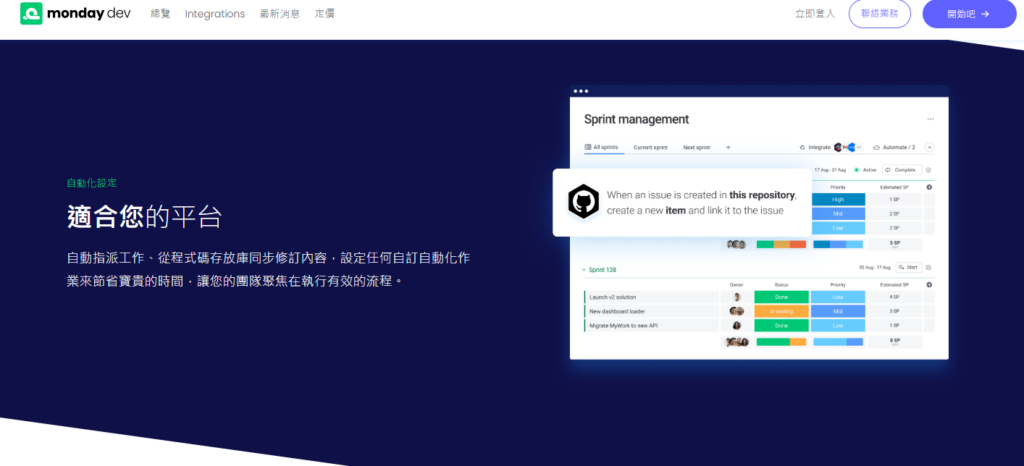Click the Launch v2 solution row
This screenshot has width=1024, height=466.
click(x=651, y=297)
